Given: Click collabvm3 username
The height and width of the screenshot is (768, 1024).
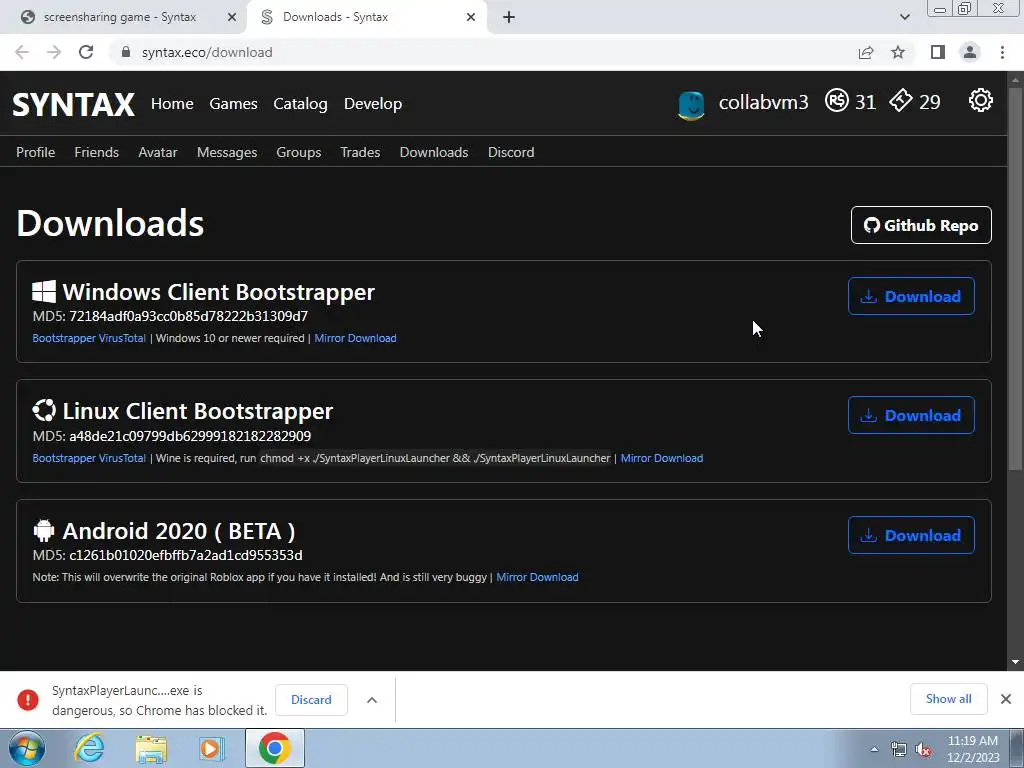Looking at the screenshot, I should [763, 103].
